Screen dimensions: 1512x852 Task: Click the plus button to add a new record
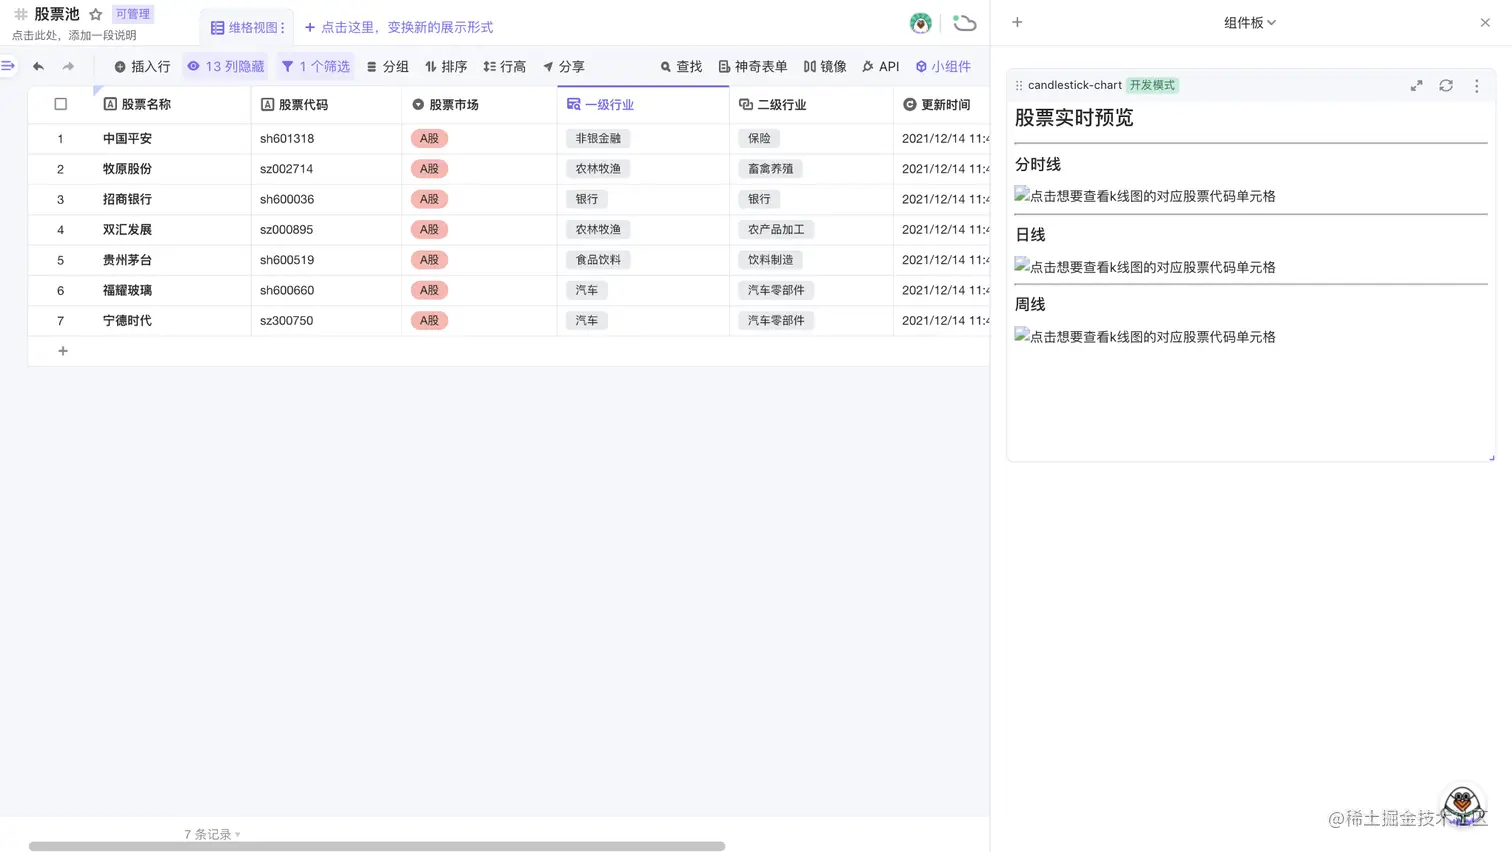(62, 351)
